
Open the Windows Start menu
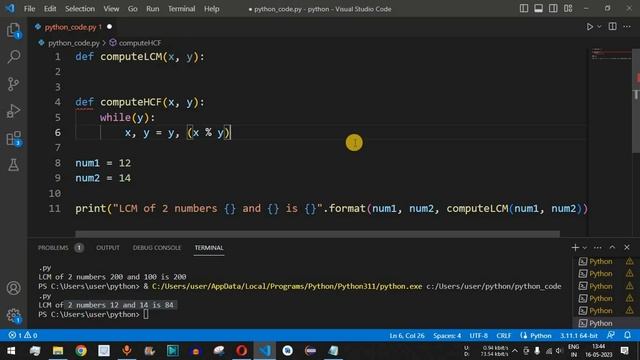click(x=11, y=351)
